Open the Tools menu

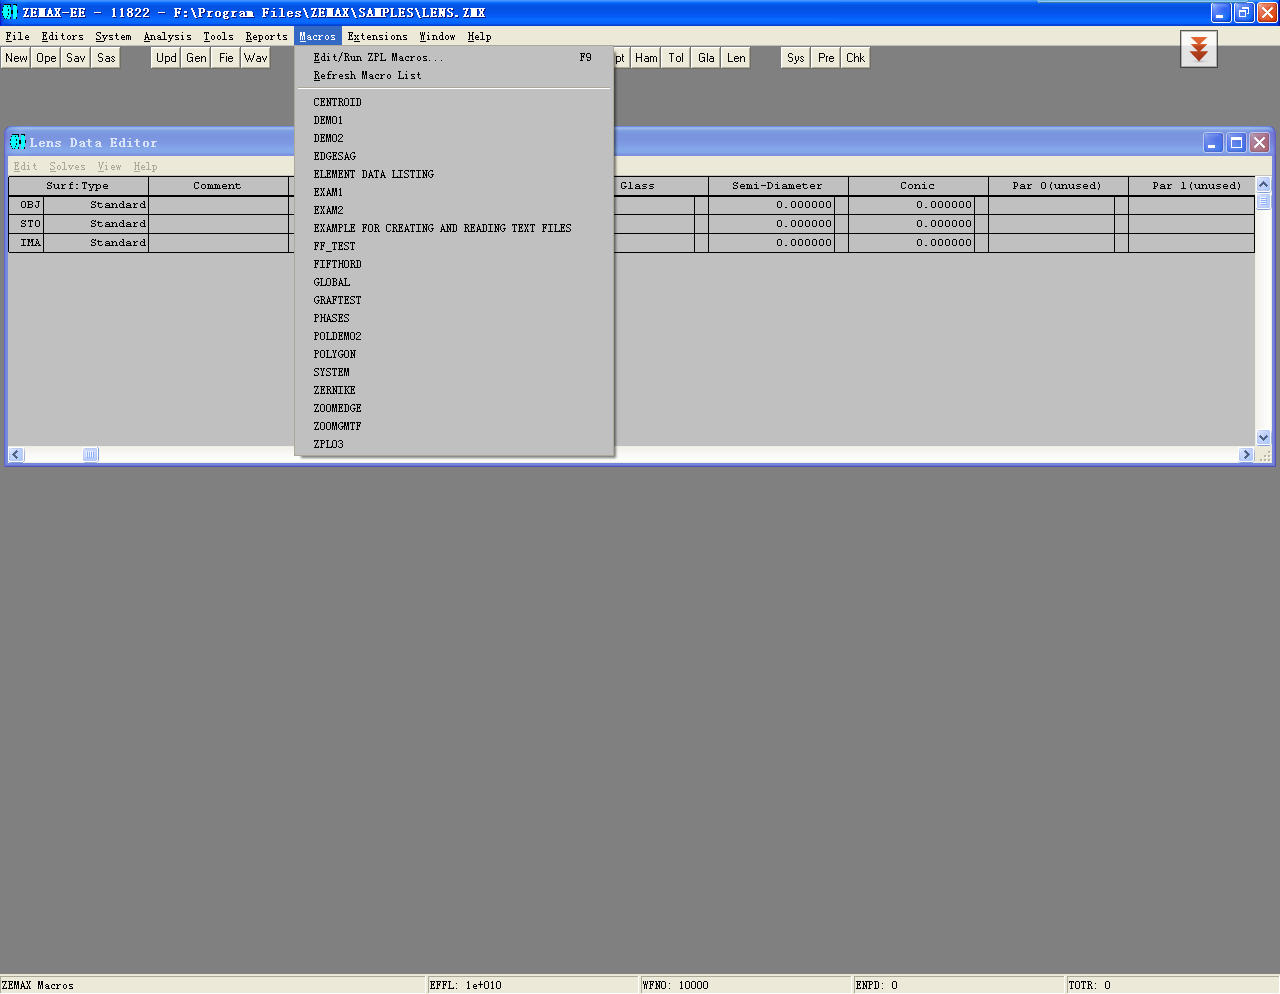pos(218,36)
